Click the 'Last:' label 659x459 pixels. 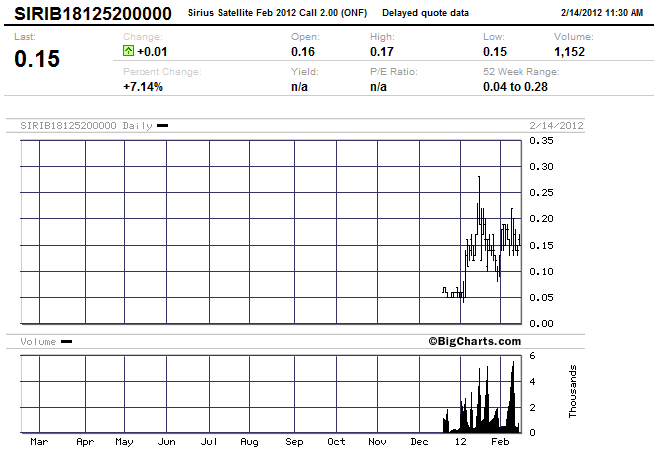click(x=25, y=37)
